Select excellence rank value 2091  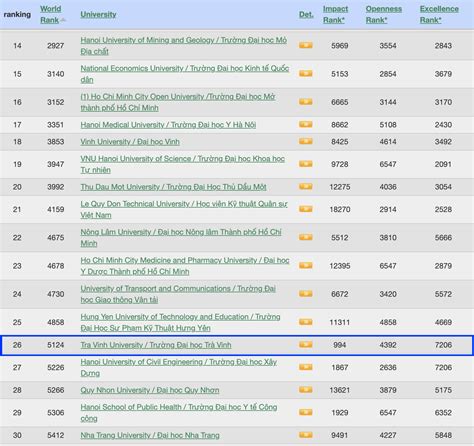pos(443,164)
